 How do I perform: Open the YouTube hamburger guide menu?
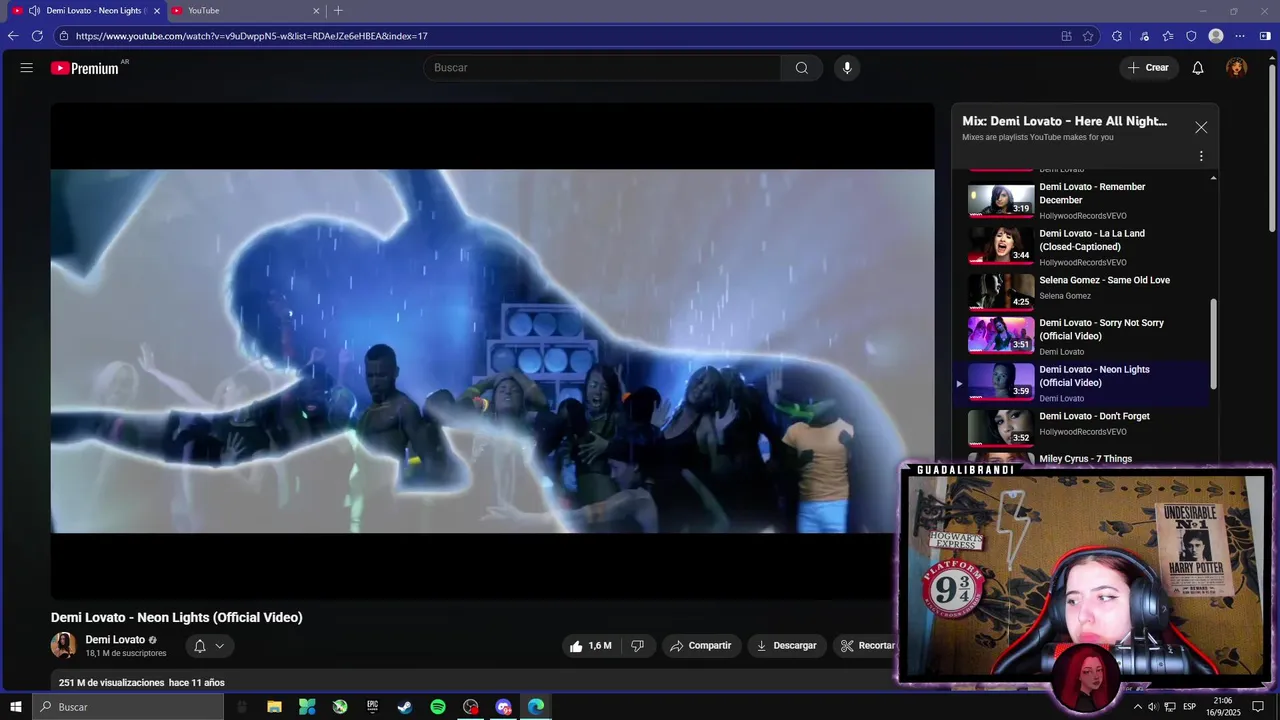27,68
